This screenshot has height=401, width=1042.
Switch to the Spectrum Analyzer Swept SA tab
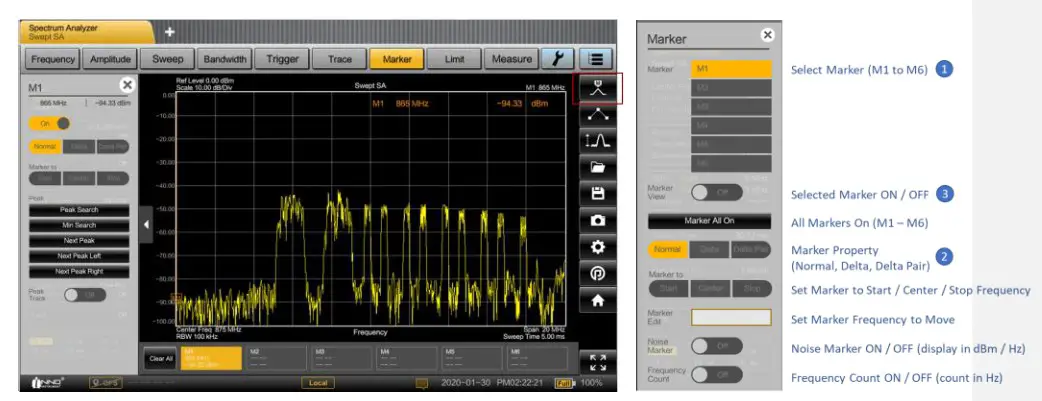[x=86, y=33]
